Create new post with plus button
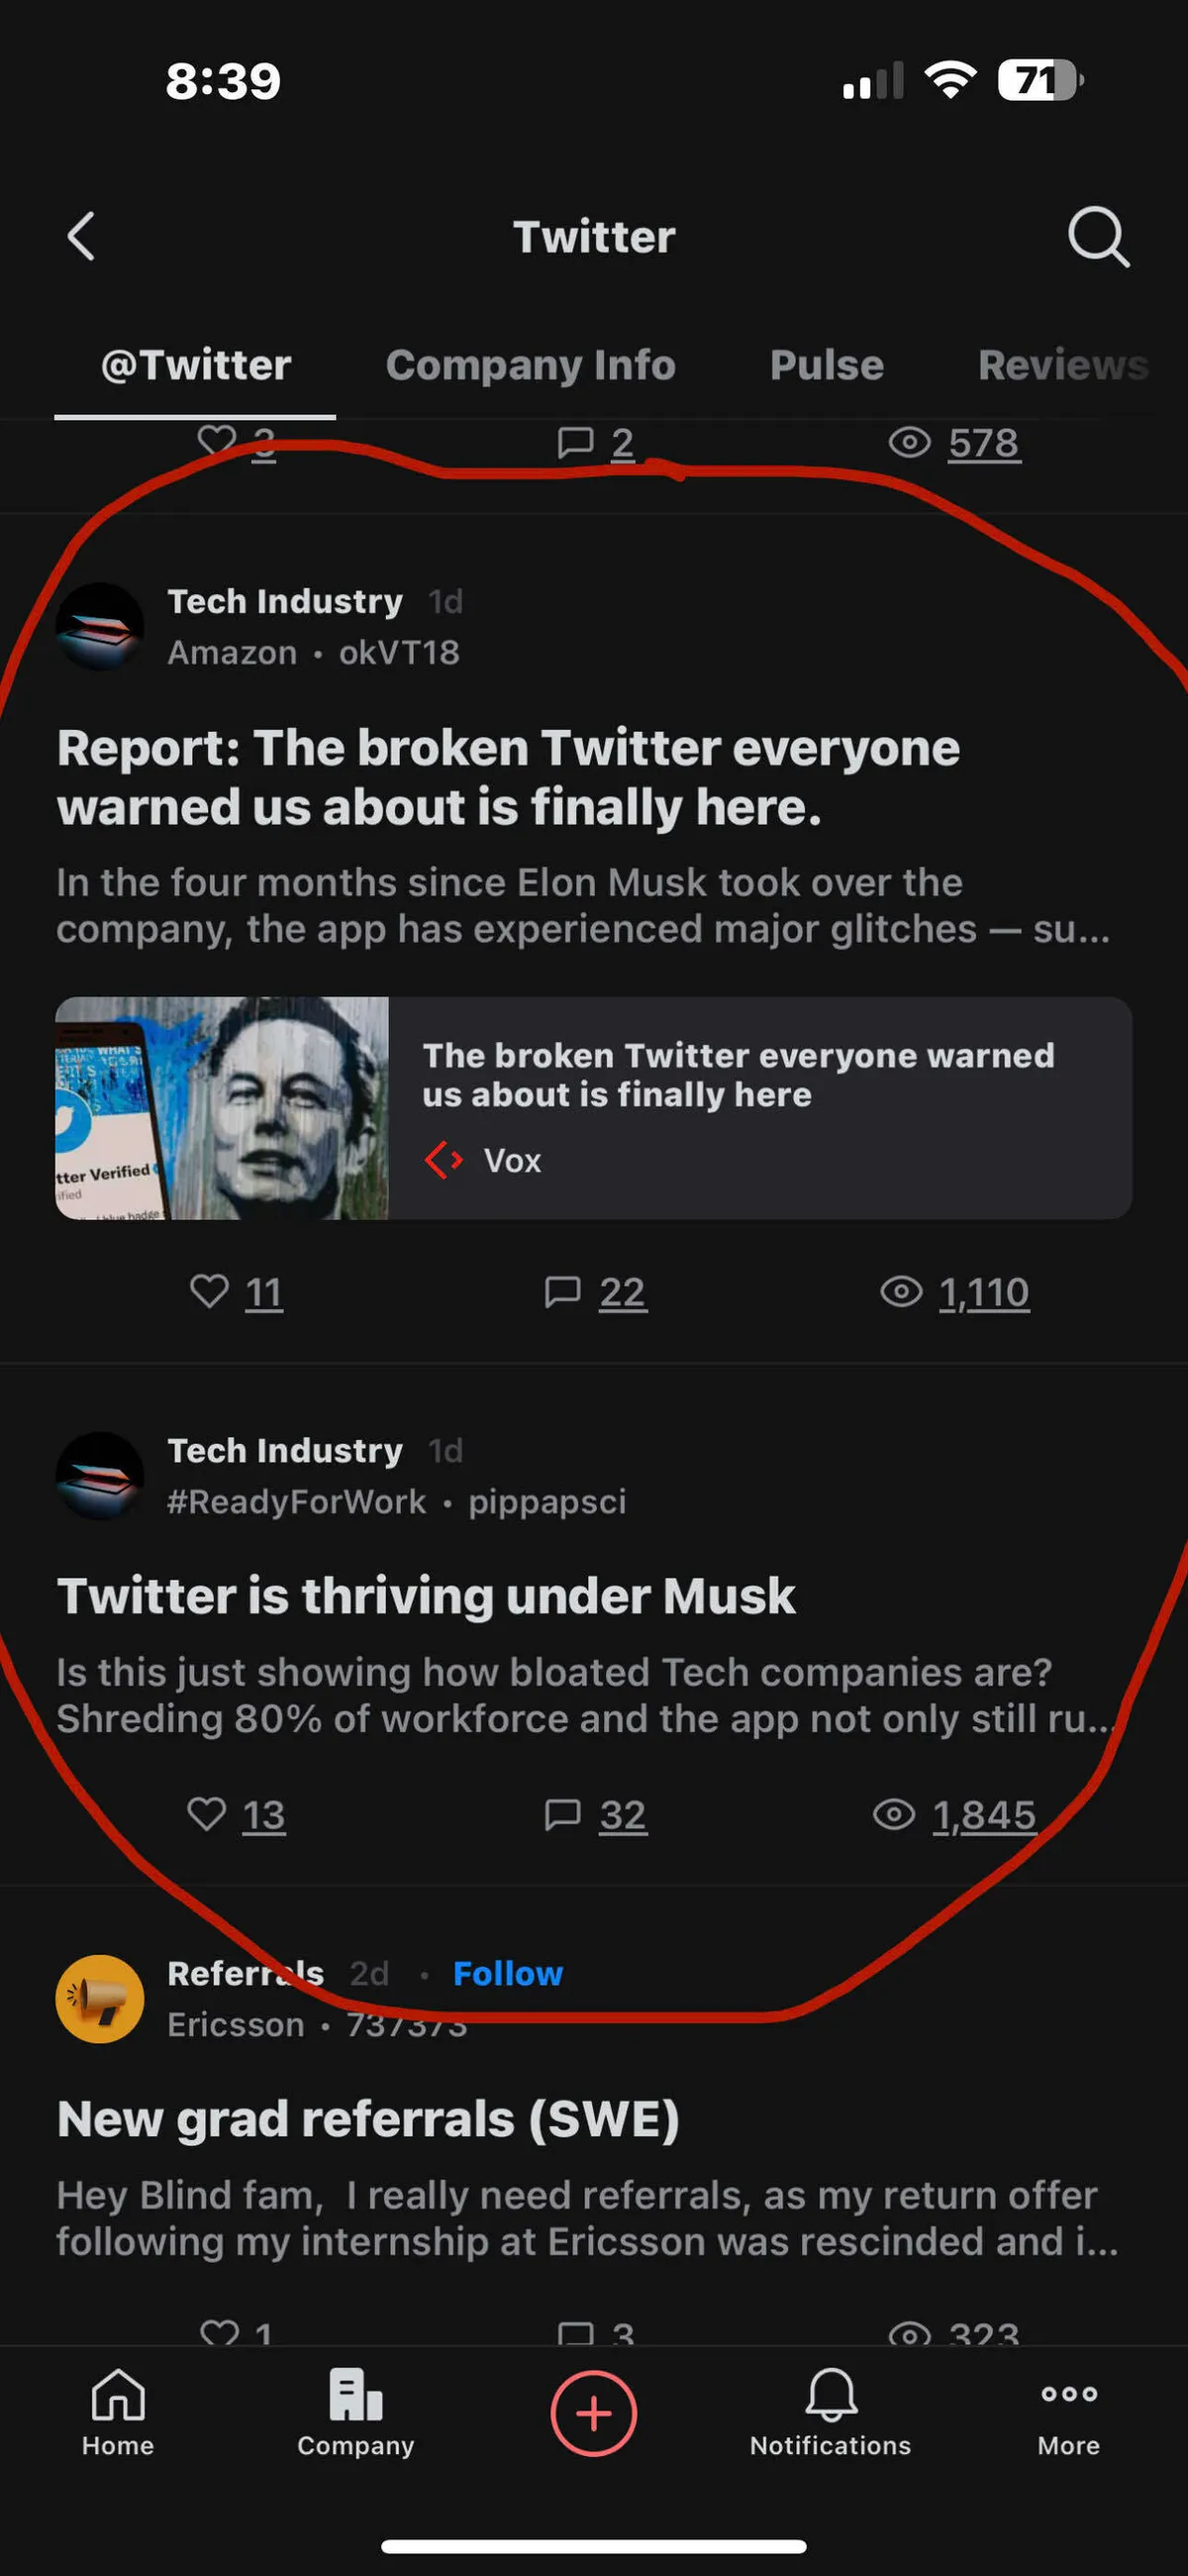1188x2576 pixels. pyautogui.click(x=593, y=2413)
